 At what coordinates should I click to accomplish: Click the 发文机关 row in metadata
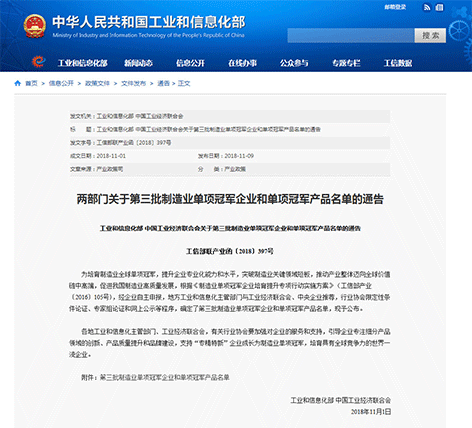230,116
